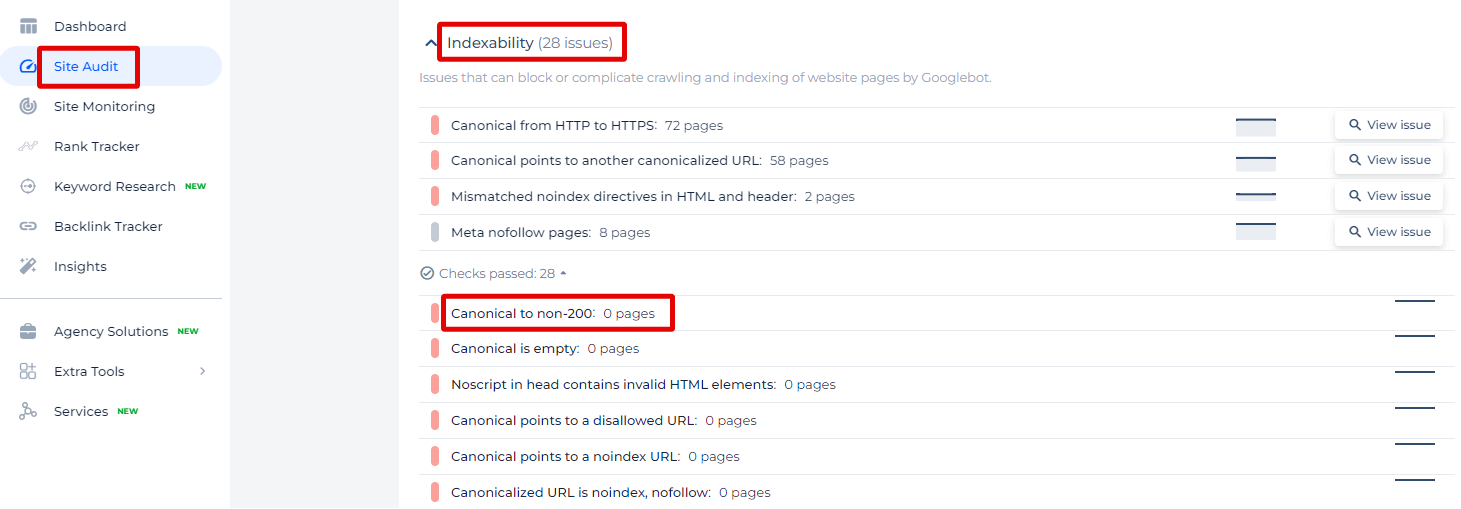
Task: Open Services in the sidebar
Action: click(x=81, y=411)
